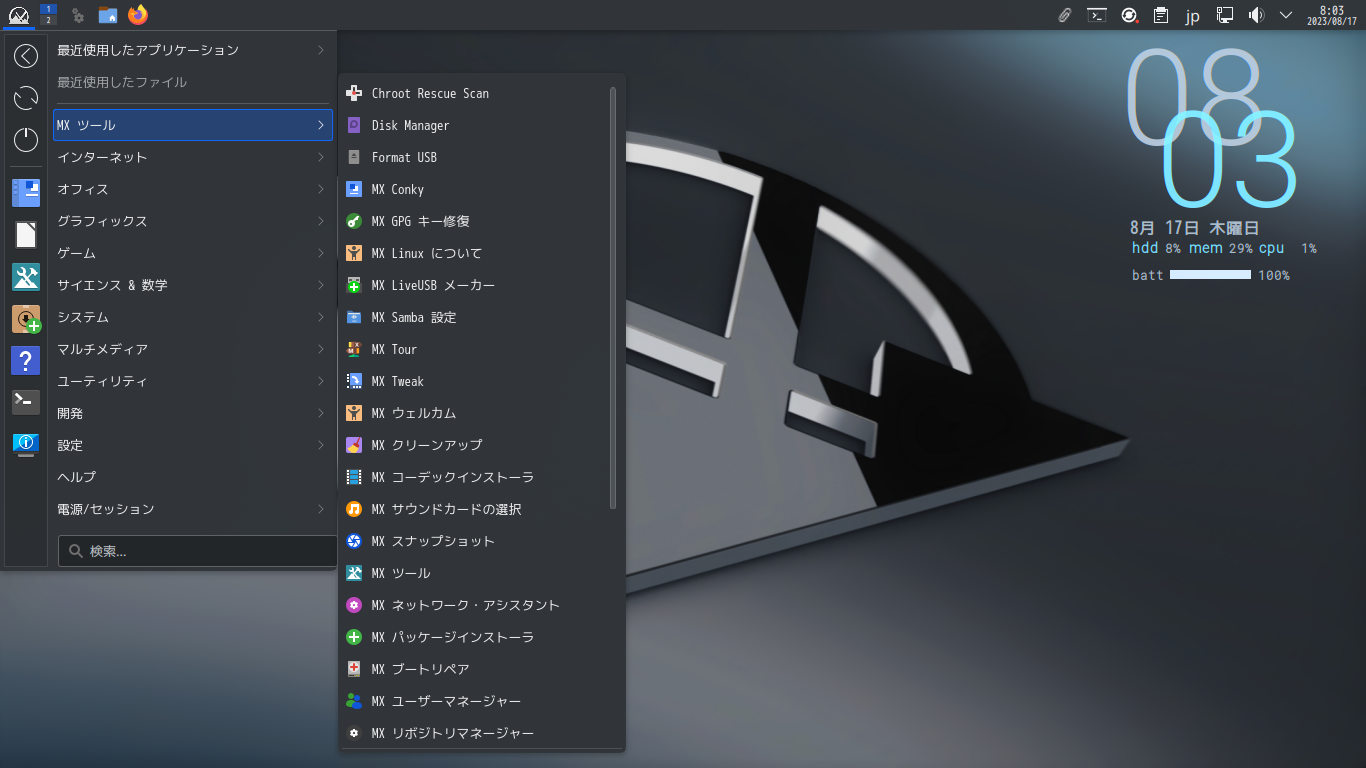Click the MX サウンドカードの選択 icon
Viewport: 1366px width, 768px height.
click(353, 509)
